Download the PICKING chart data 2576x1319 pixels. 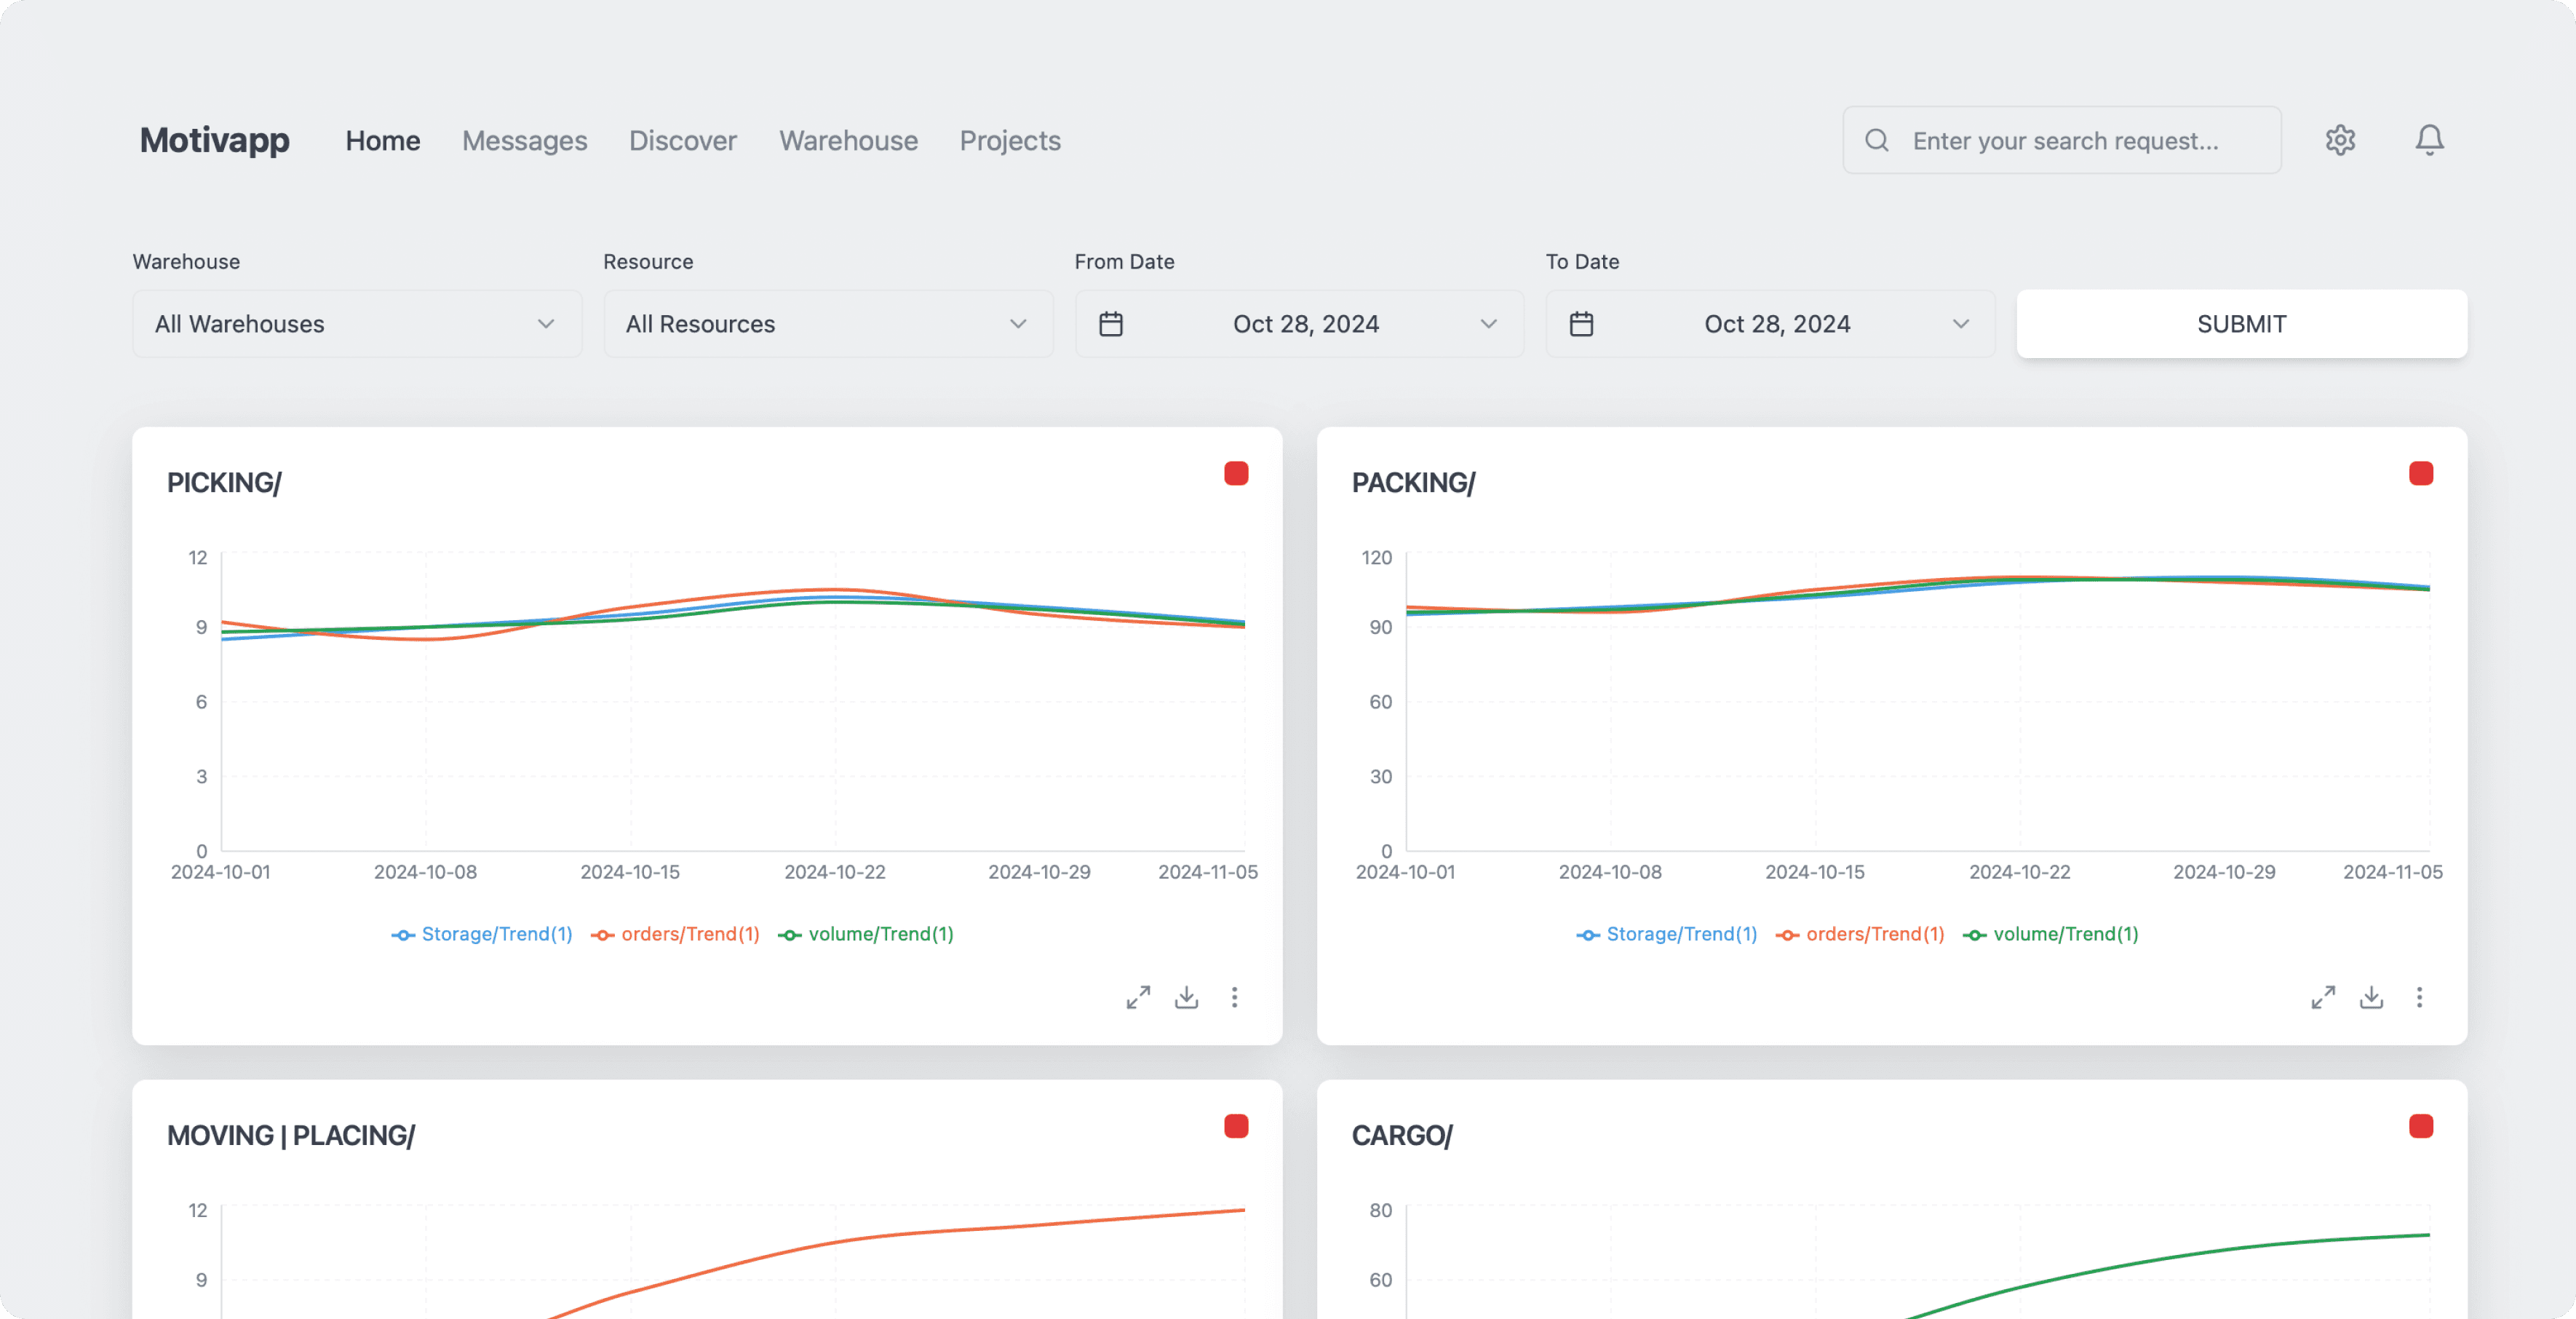[x=1186, y=997]
